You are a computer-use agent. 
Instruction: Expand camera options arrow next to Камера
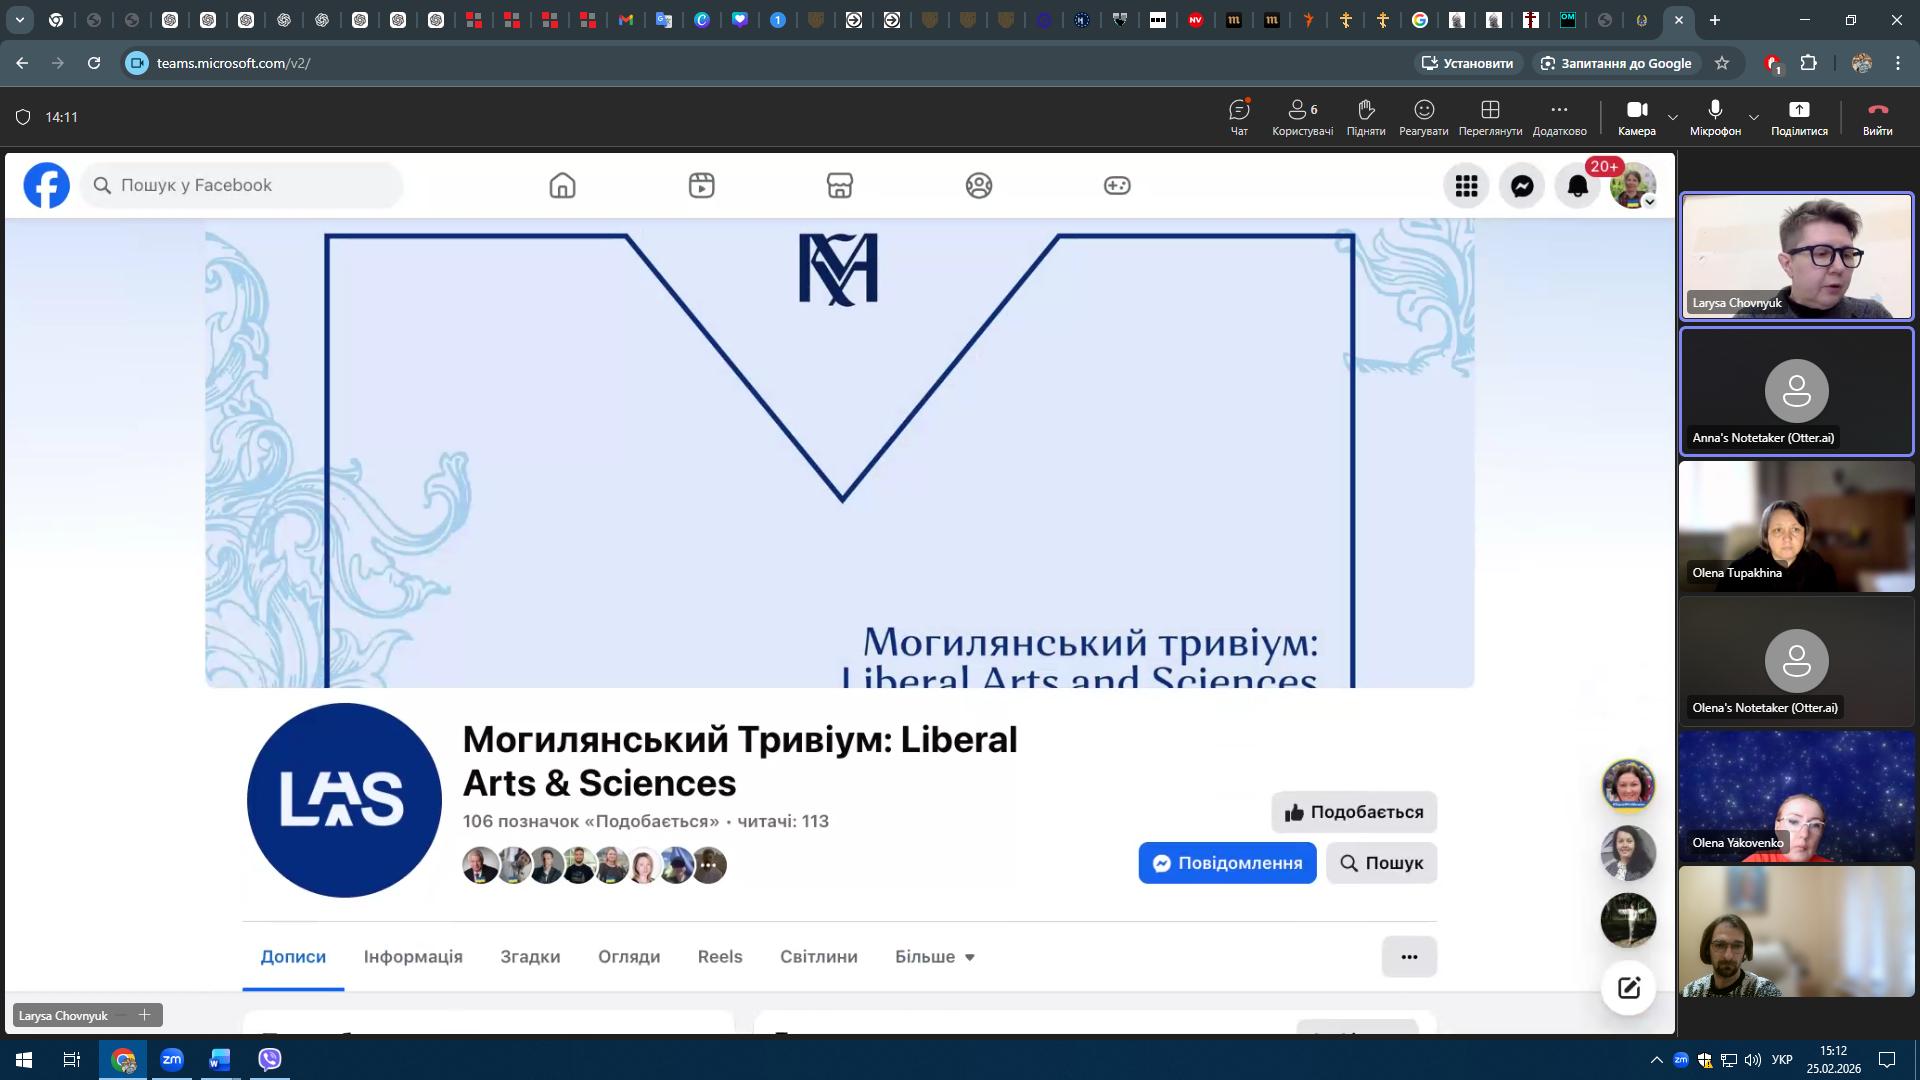(x=1672, y=117)
